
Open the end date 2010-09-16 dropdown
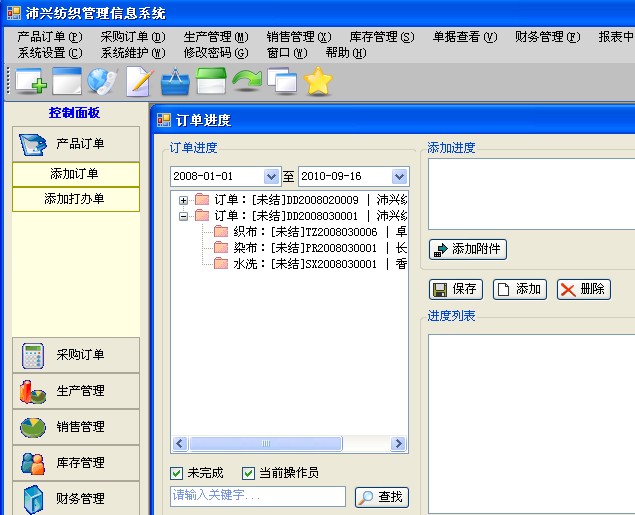pos(399,177)
